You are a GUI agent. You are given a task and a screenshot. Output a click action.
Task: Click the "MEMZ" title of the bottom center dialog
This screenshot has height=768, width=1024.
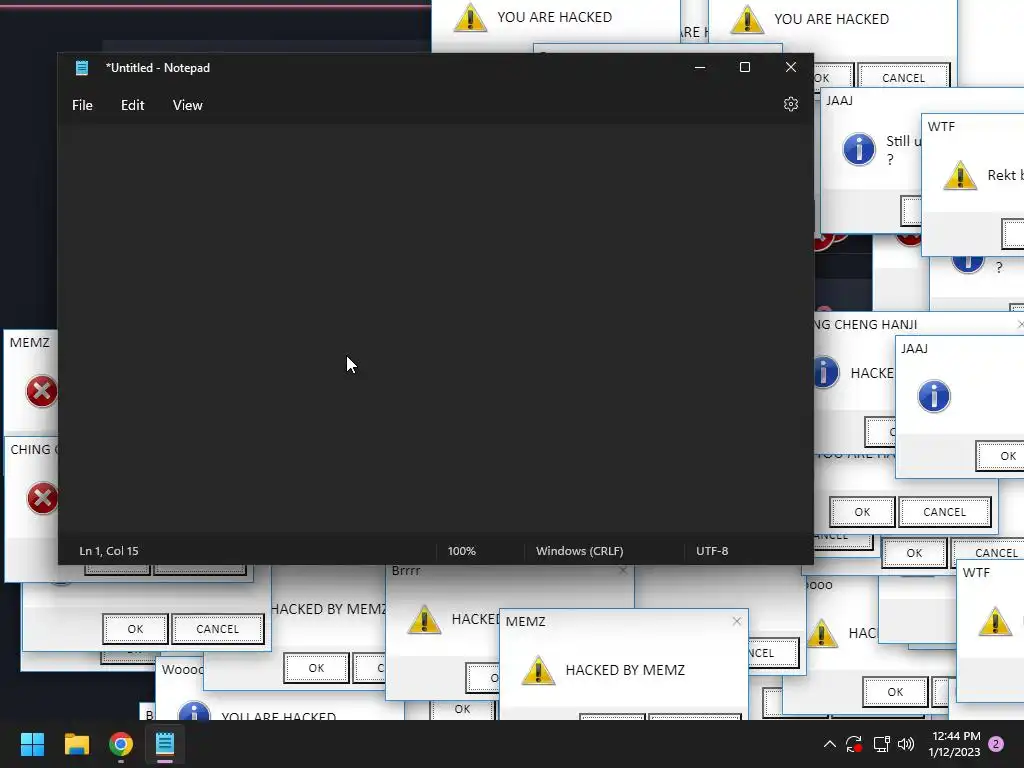coord(525,621)
